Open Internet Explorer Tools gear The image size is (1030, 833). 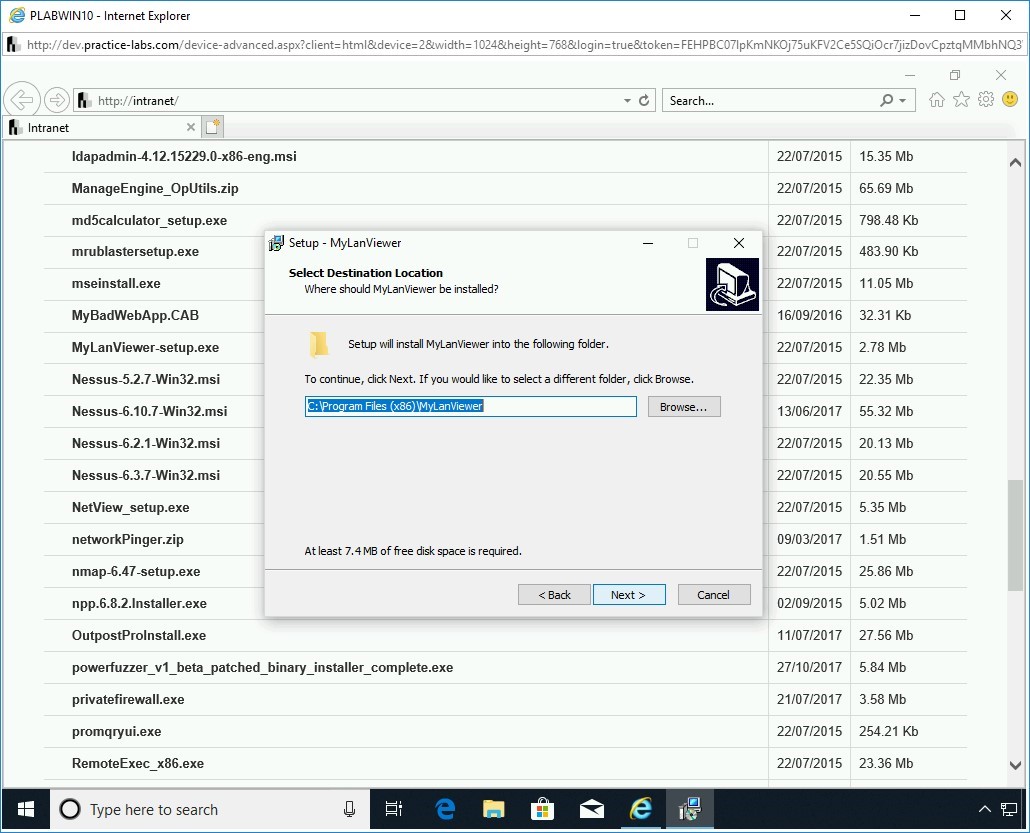pyautogui.click(x=986, y=100)
